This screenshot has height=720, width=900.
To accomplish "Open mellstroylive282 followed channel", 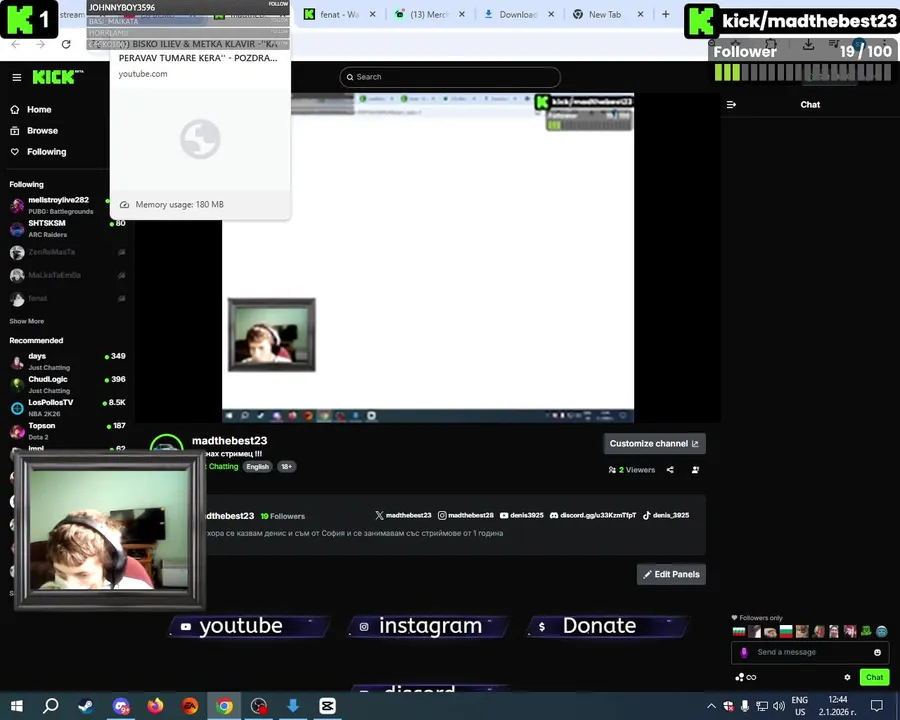I will point(59,205).
